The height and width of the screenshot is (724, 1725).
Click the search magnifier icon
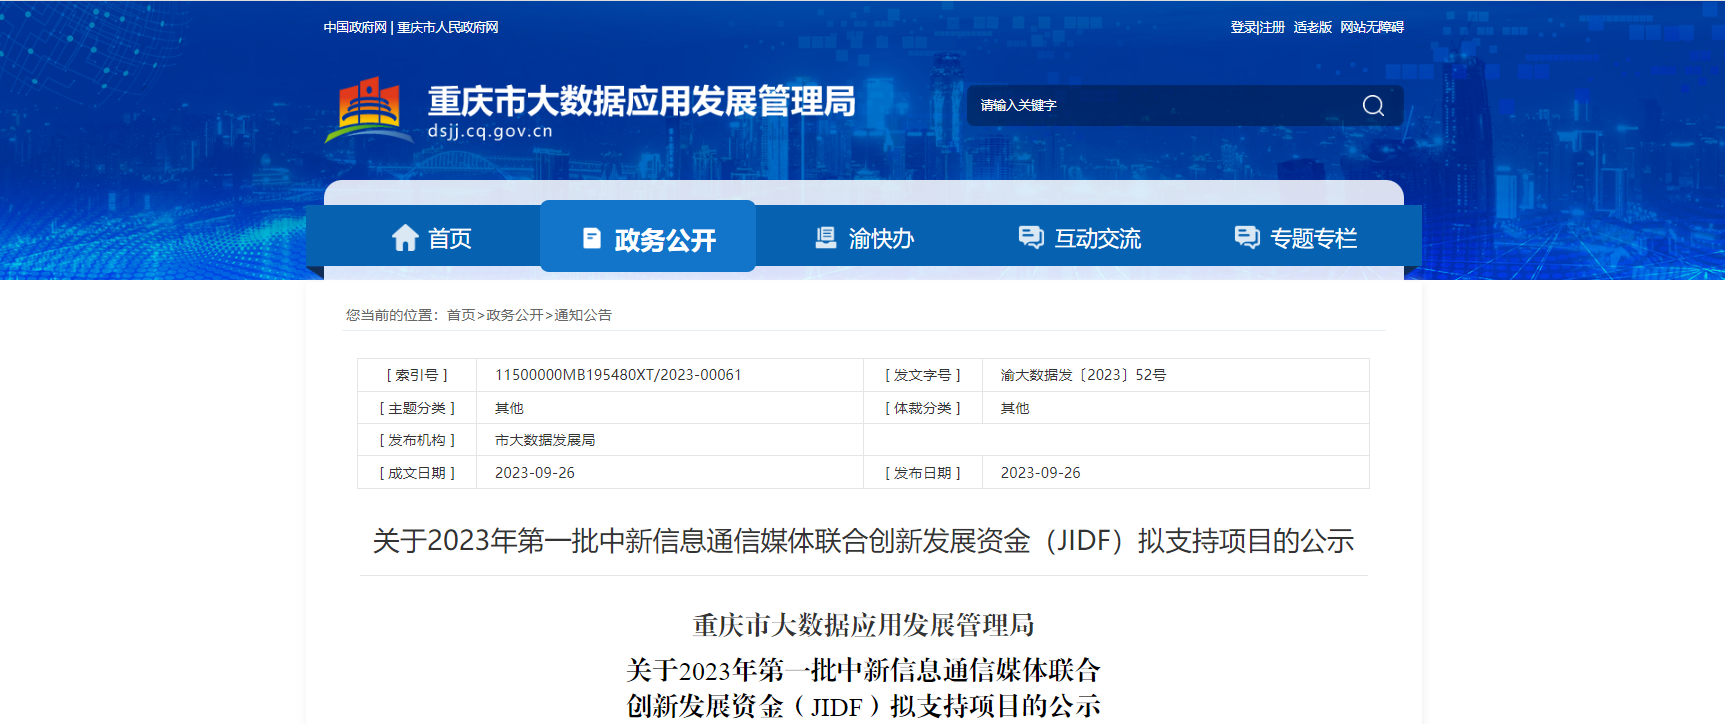(1373, 106)
